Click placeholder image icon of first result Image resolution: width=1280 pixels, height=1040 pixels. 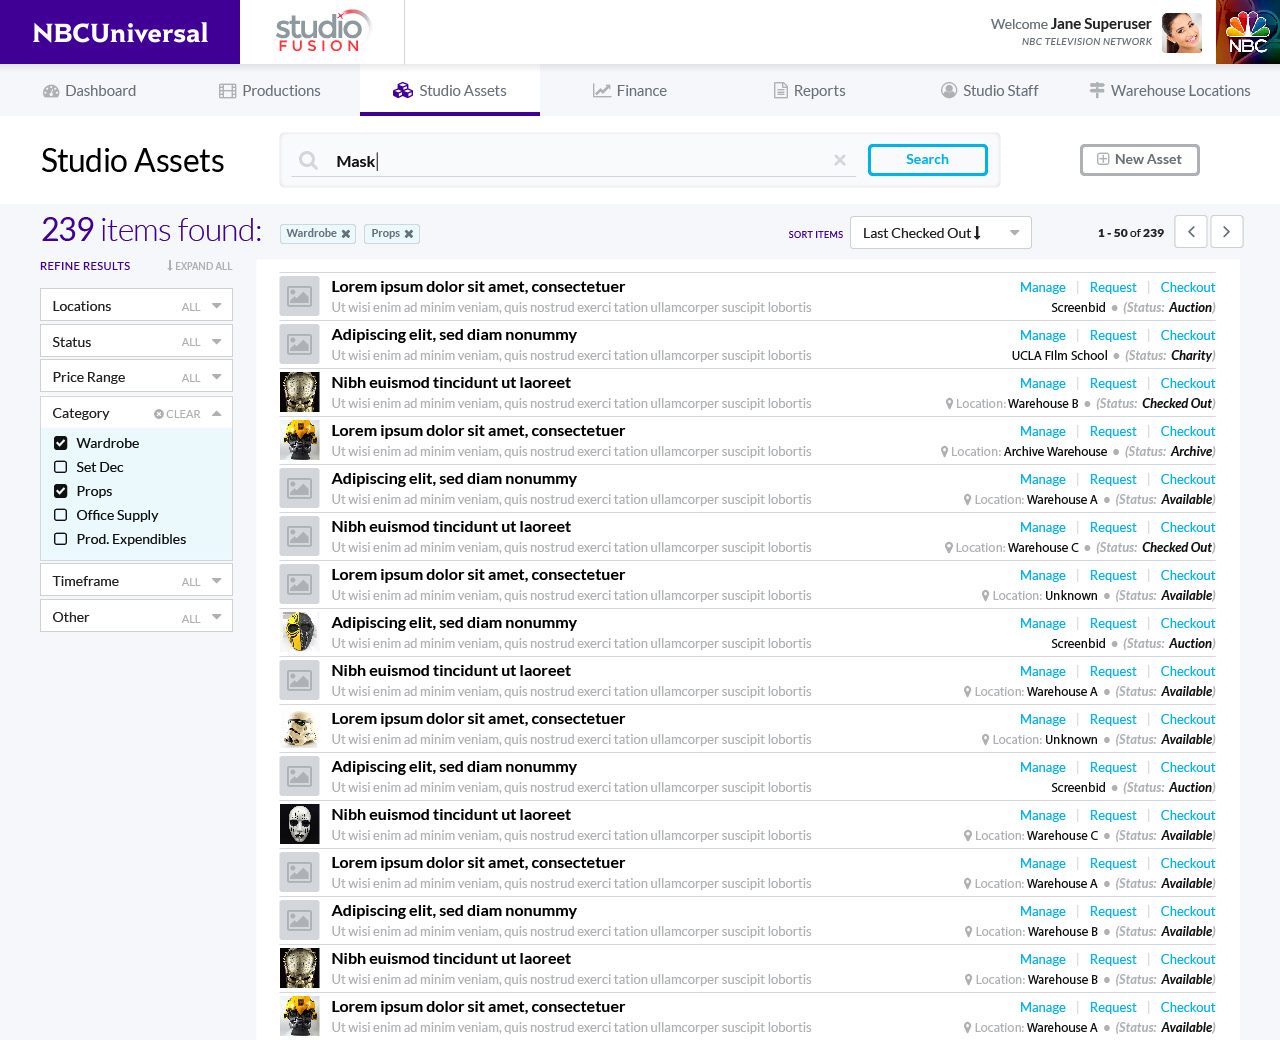300,296
